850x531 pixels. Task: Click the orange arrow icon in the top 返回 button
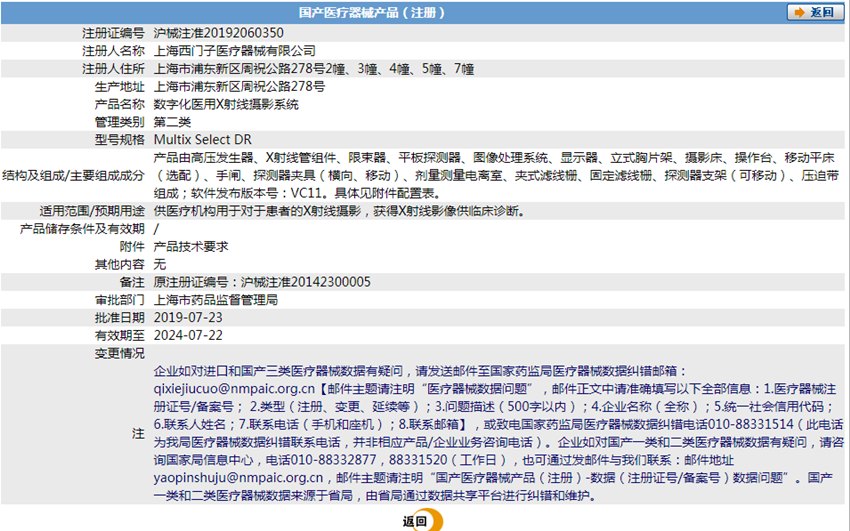(799, 12)
